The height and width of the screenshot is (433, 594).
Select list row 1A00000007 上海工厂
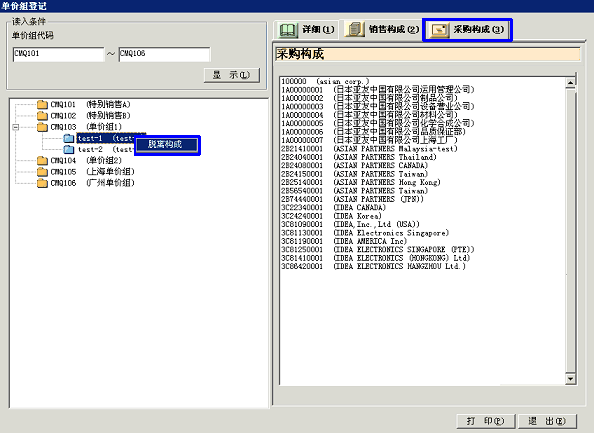tap(369, 140)
